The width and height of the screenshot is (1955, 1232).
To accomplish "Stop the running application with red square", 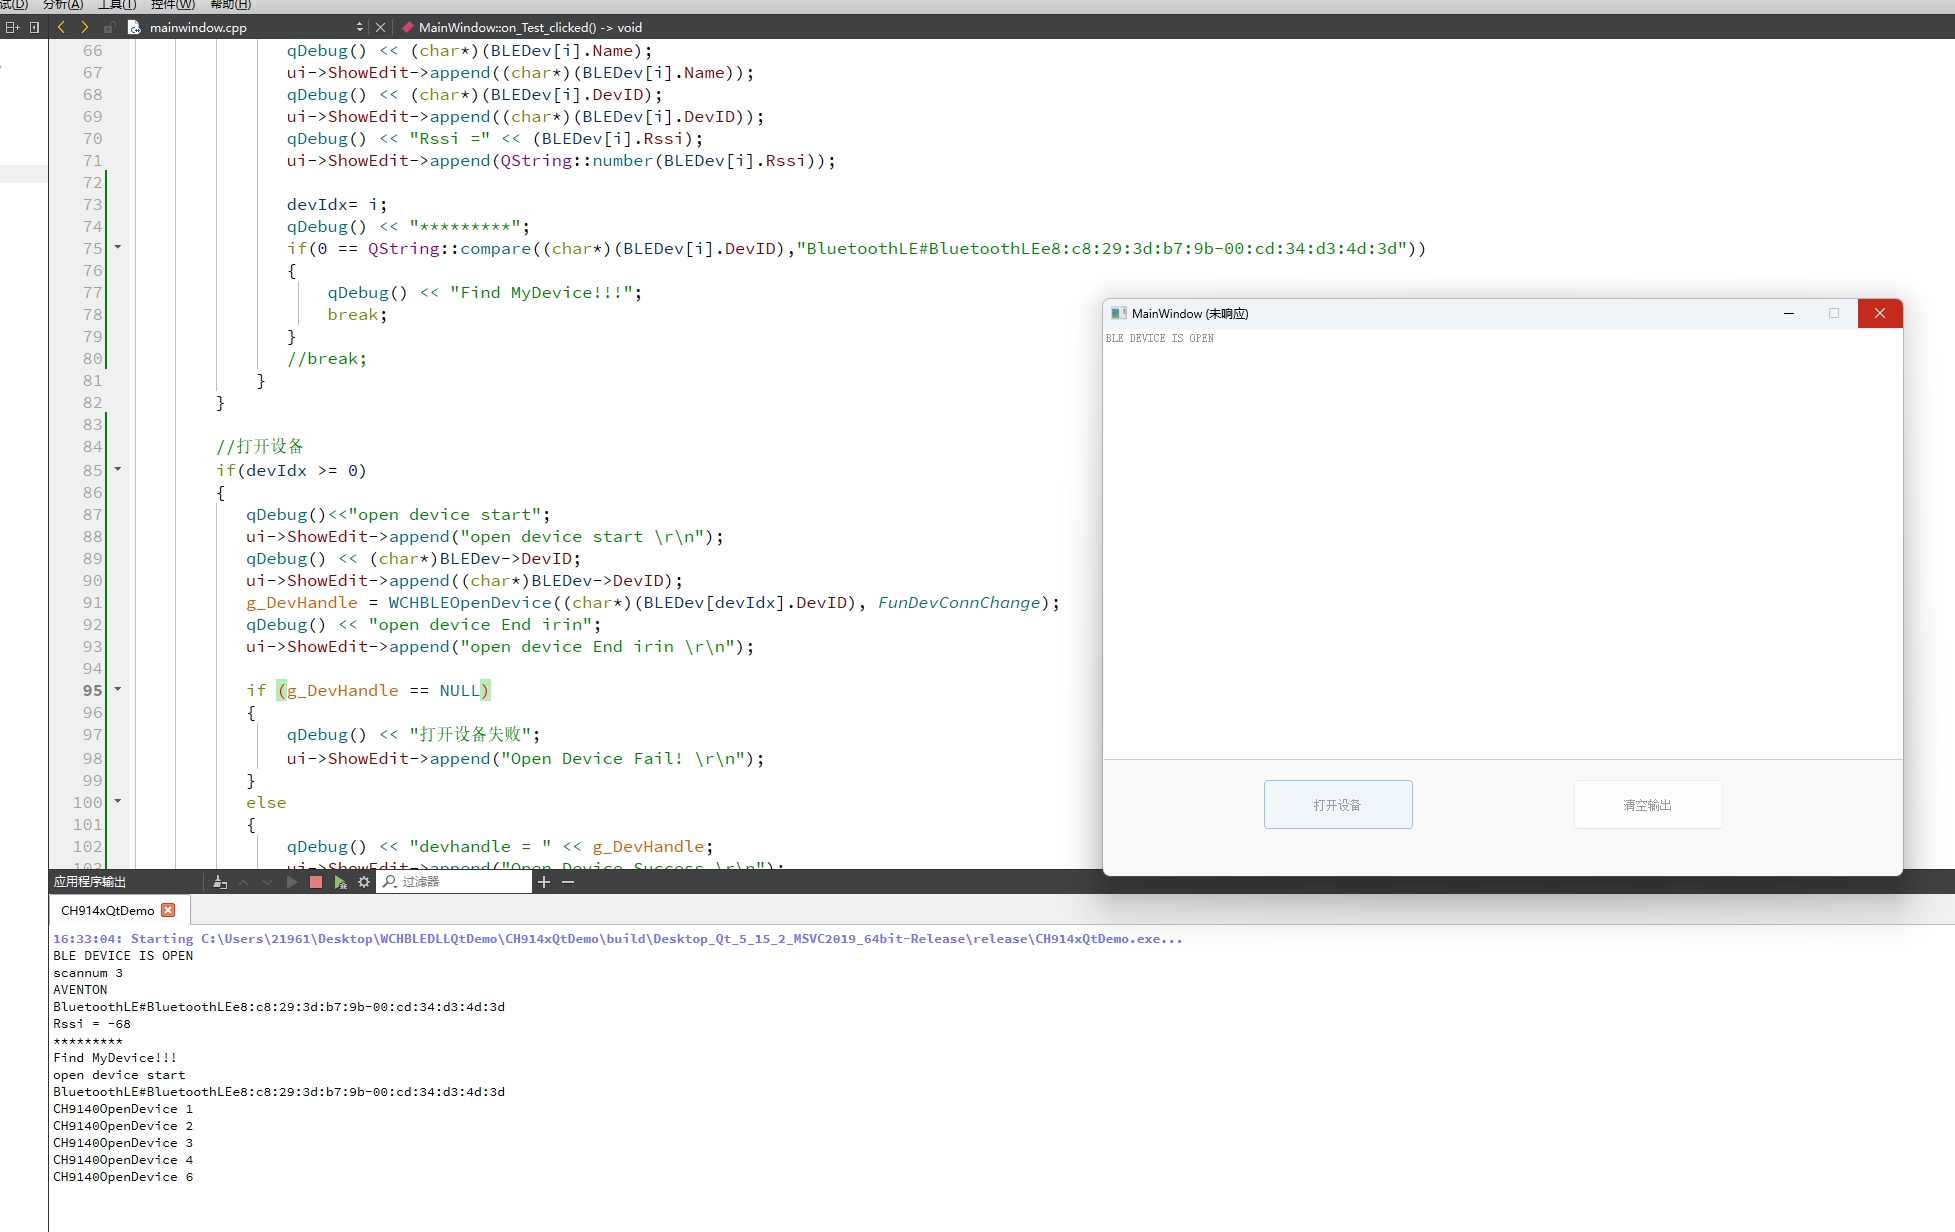I will point(316,882).
